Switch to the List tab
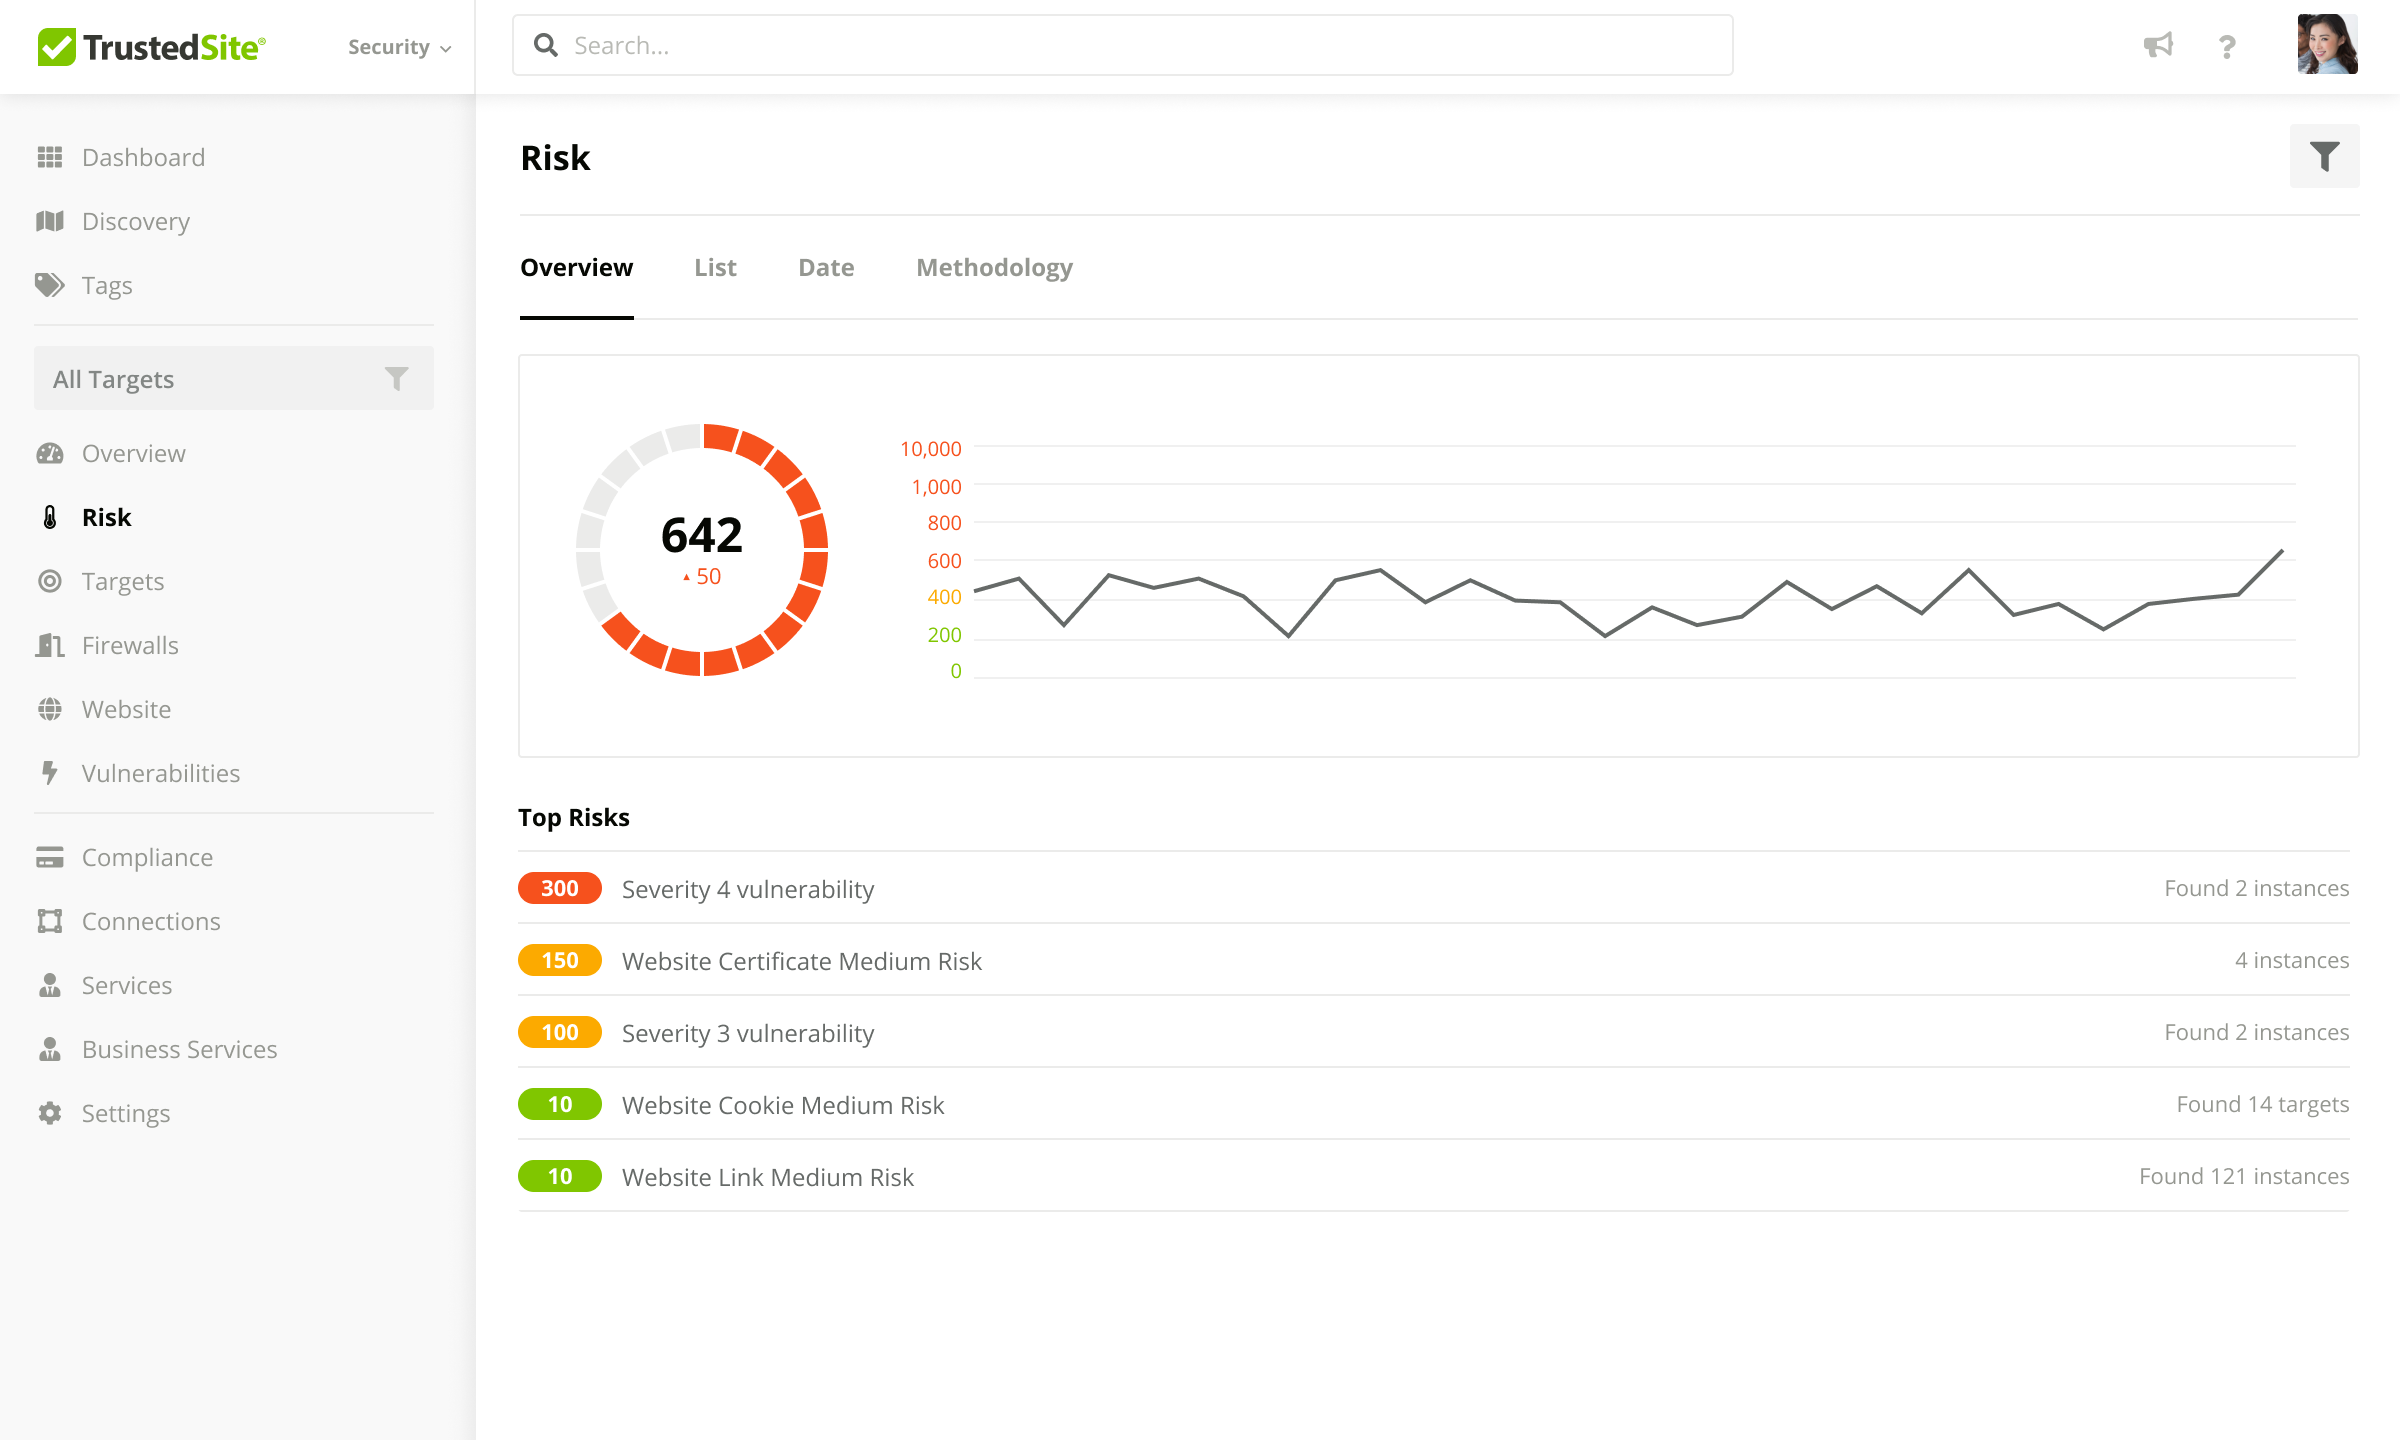 pyautogui.click(x=715, y=268)
